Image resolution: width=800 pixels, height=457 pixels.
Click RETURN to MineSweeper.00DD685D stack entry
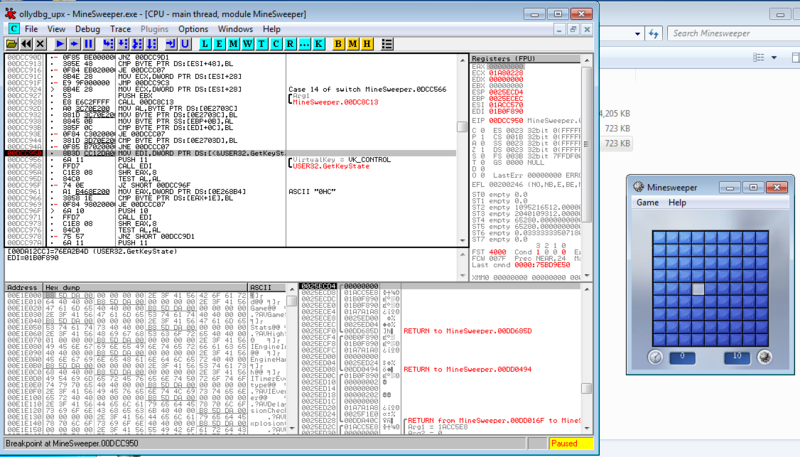(x=467, y=331)
